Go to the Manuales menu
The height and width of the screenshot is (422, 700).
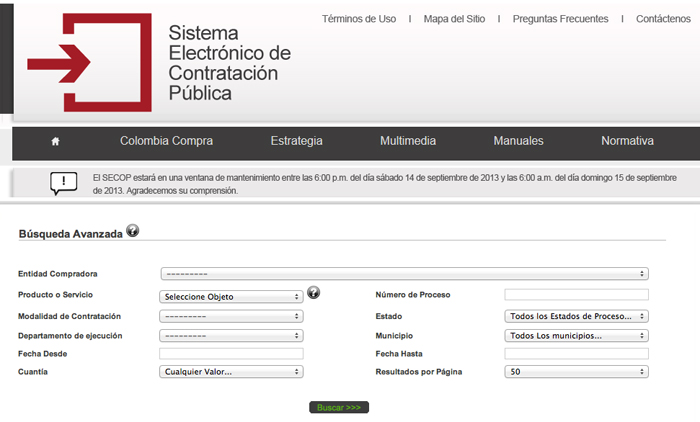[518, 141]
